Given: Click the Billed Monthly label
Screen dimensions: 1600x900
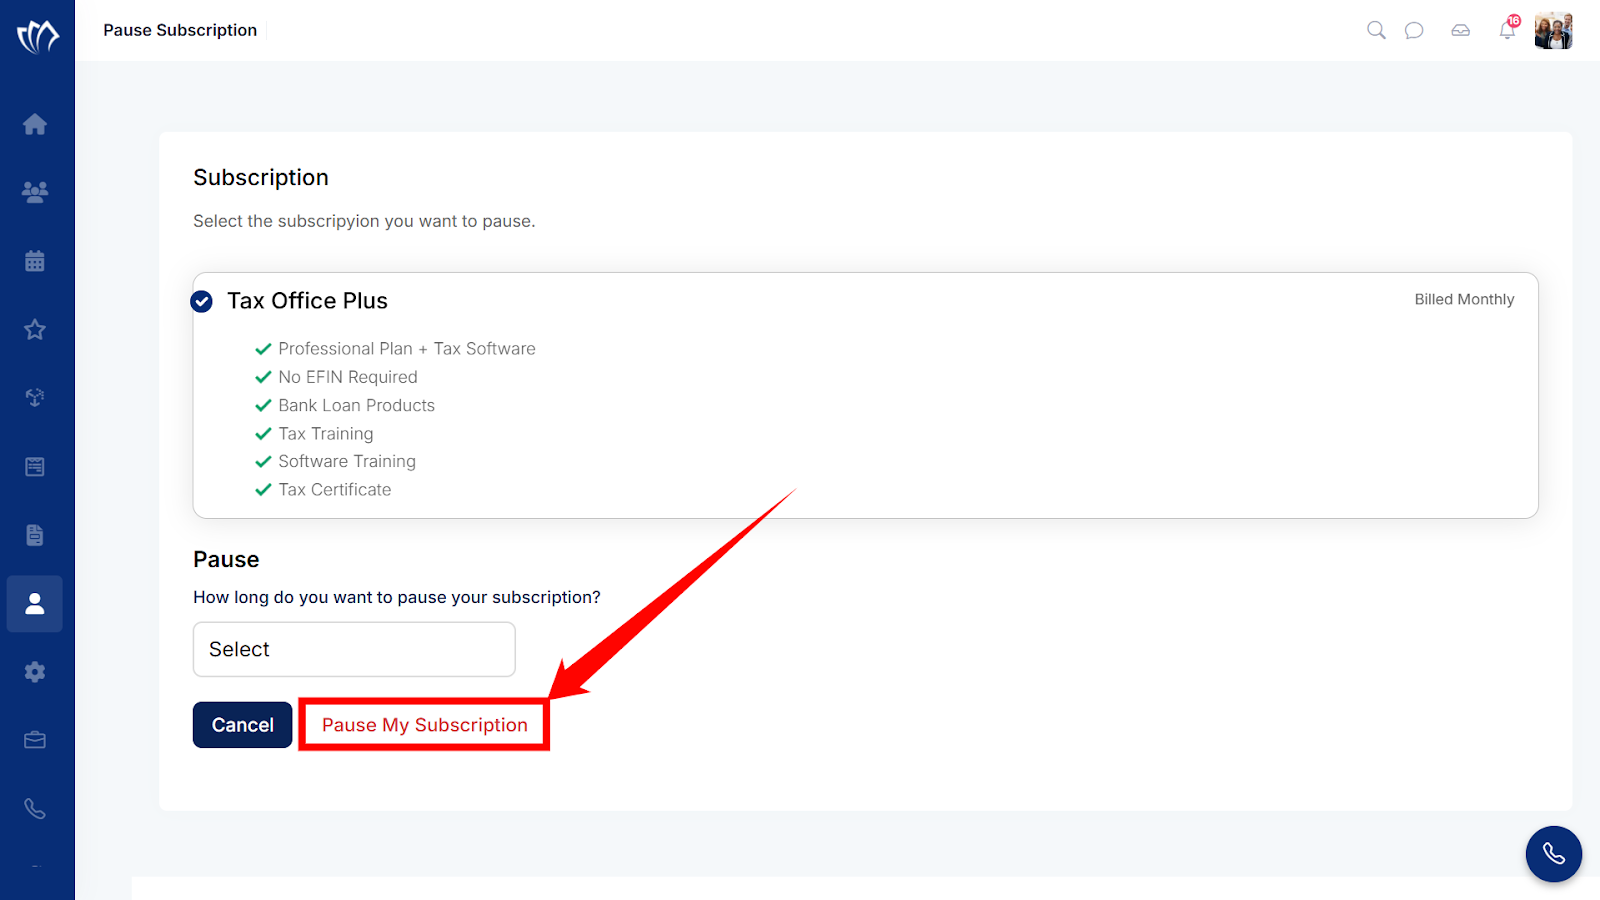Looking at the screenshot, I should [x=1464, y=299].
